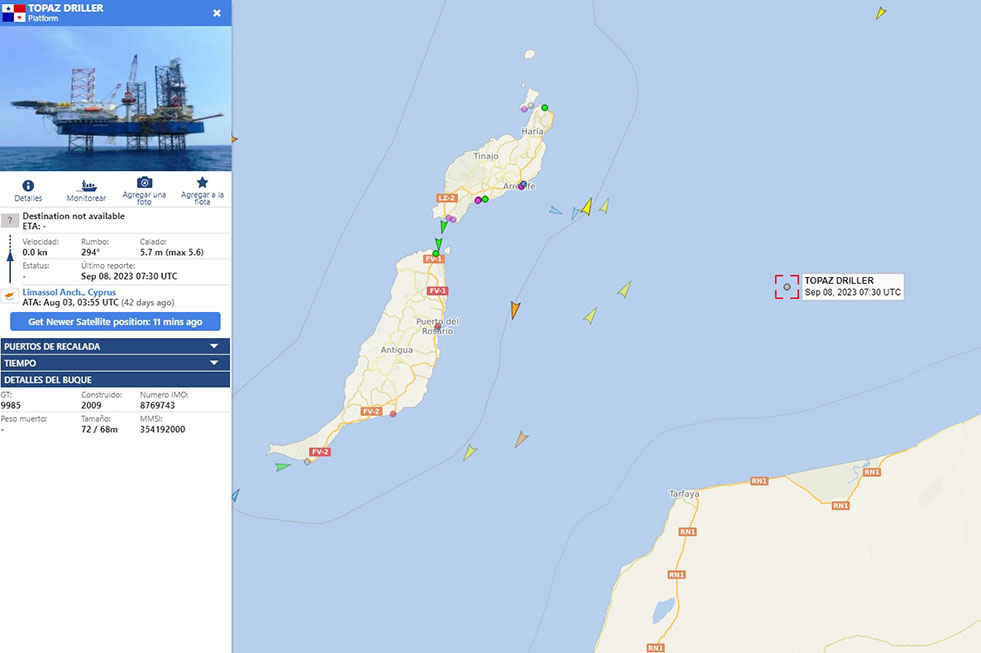Image resolution: width=981 pixels, height=653 pixels.
Task: Click the TOPAZ DRILLER map label tooltip
Action: tap(853, 286)
